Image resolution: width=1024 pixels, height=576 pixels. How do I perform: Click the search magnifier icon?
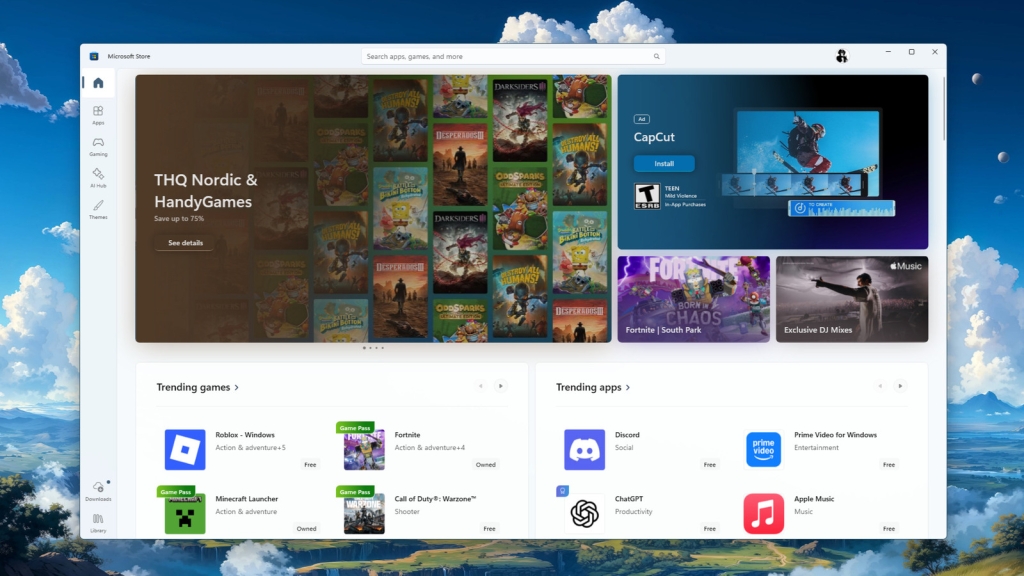(x=657, y=57)
